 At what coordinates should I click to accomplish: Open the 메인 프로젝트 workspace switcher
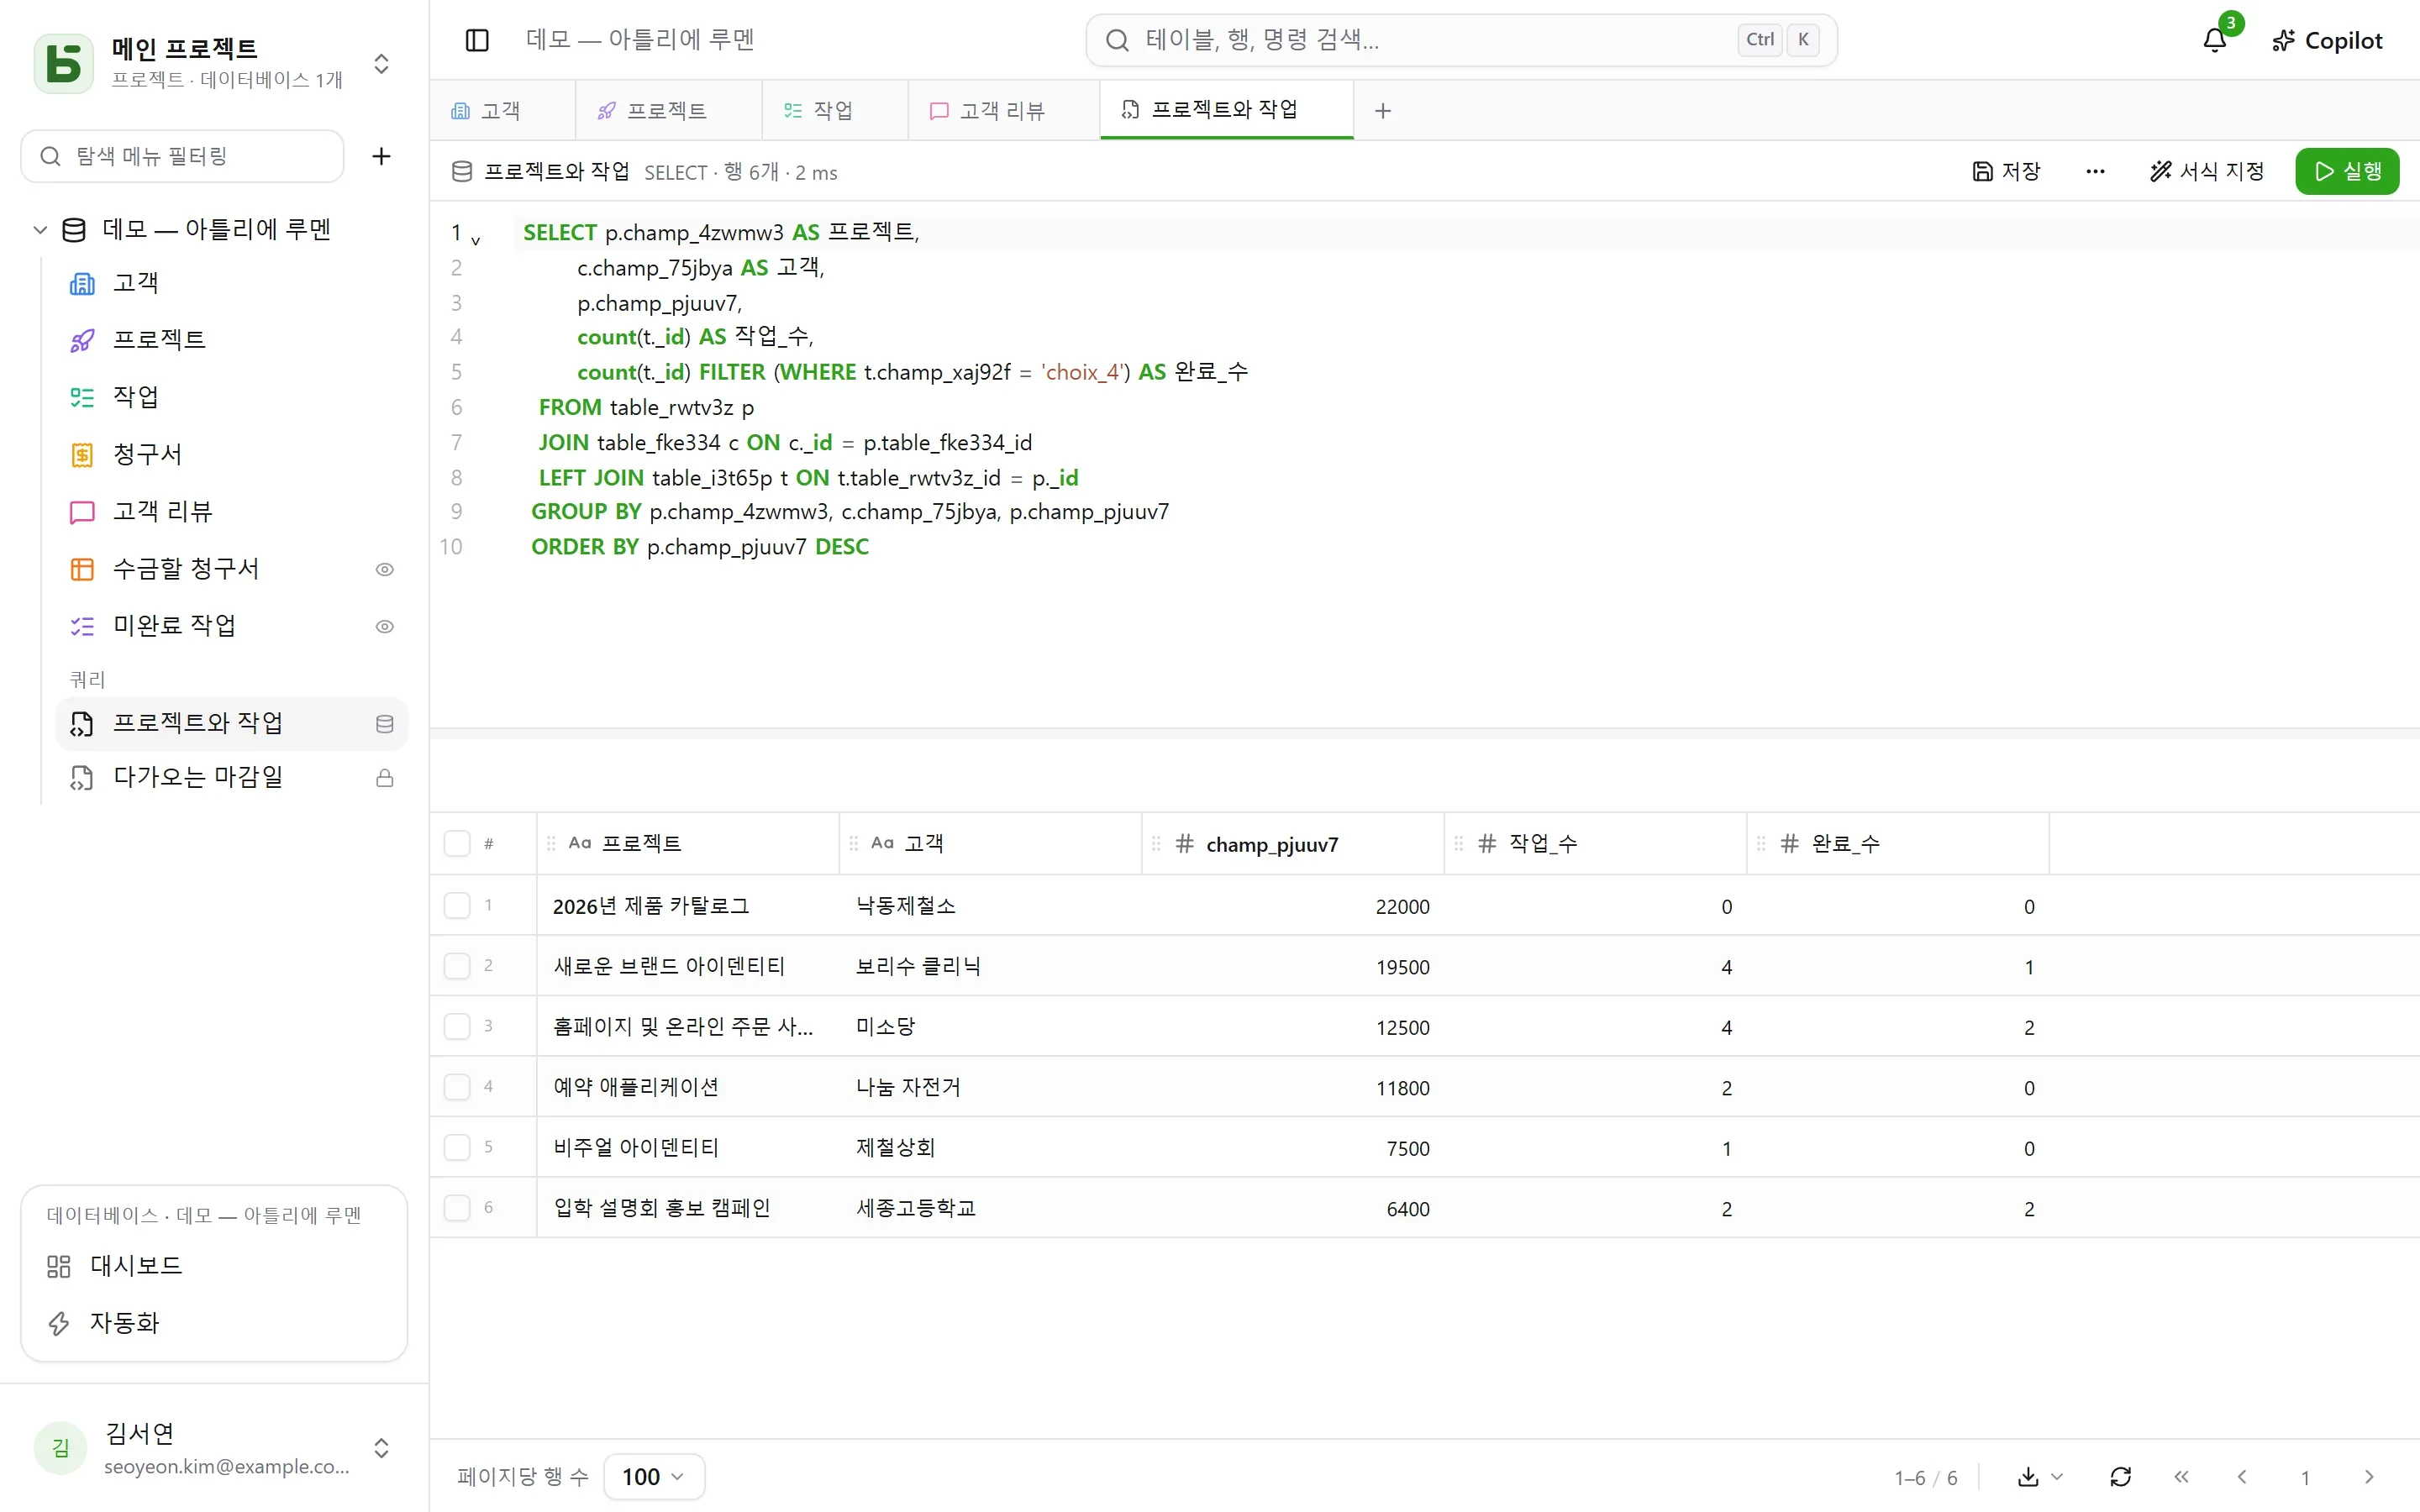point(381,63)
